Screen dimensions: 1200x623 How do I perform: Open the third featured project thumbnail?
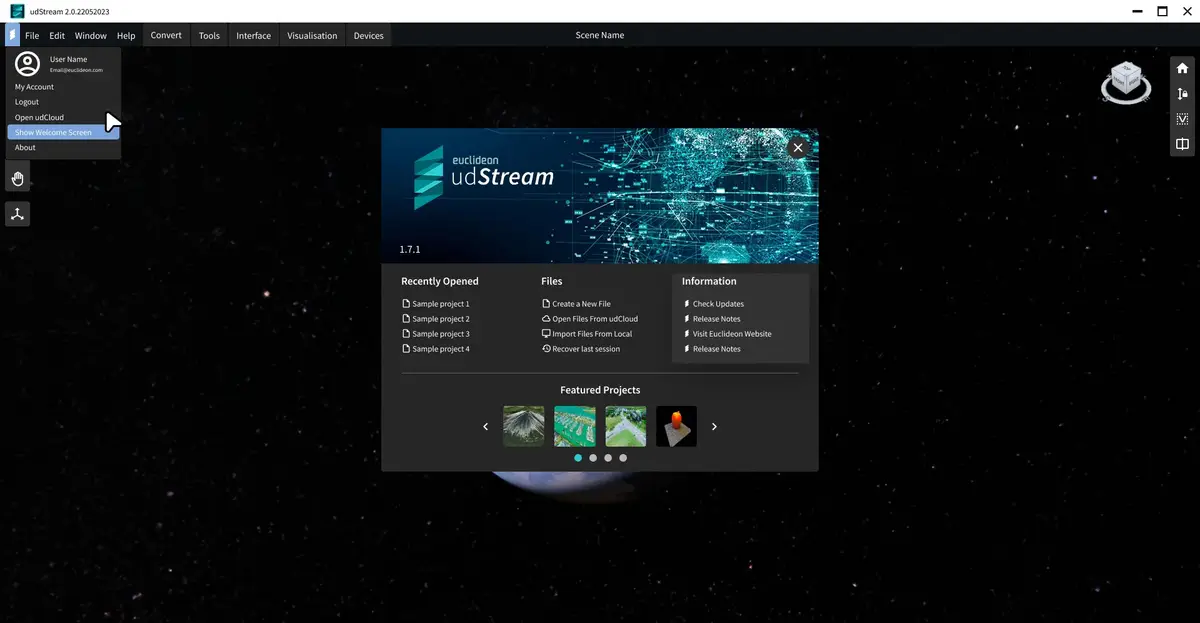[x=626, y=426]
